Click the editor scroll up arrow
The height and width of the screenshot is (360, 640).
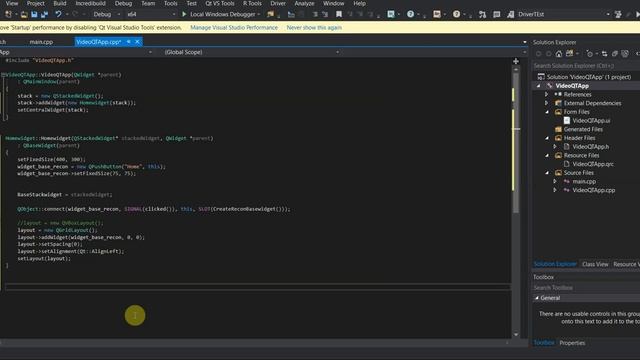[x=516, y=70]
